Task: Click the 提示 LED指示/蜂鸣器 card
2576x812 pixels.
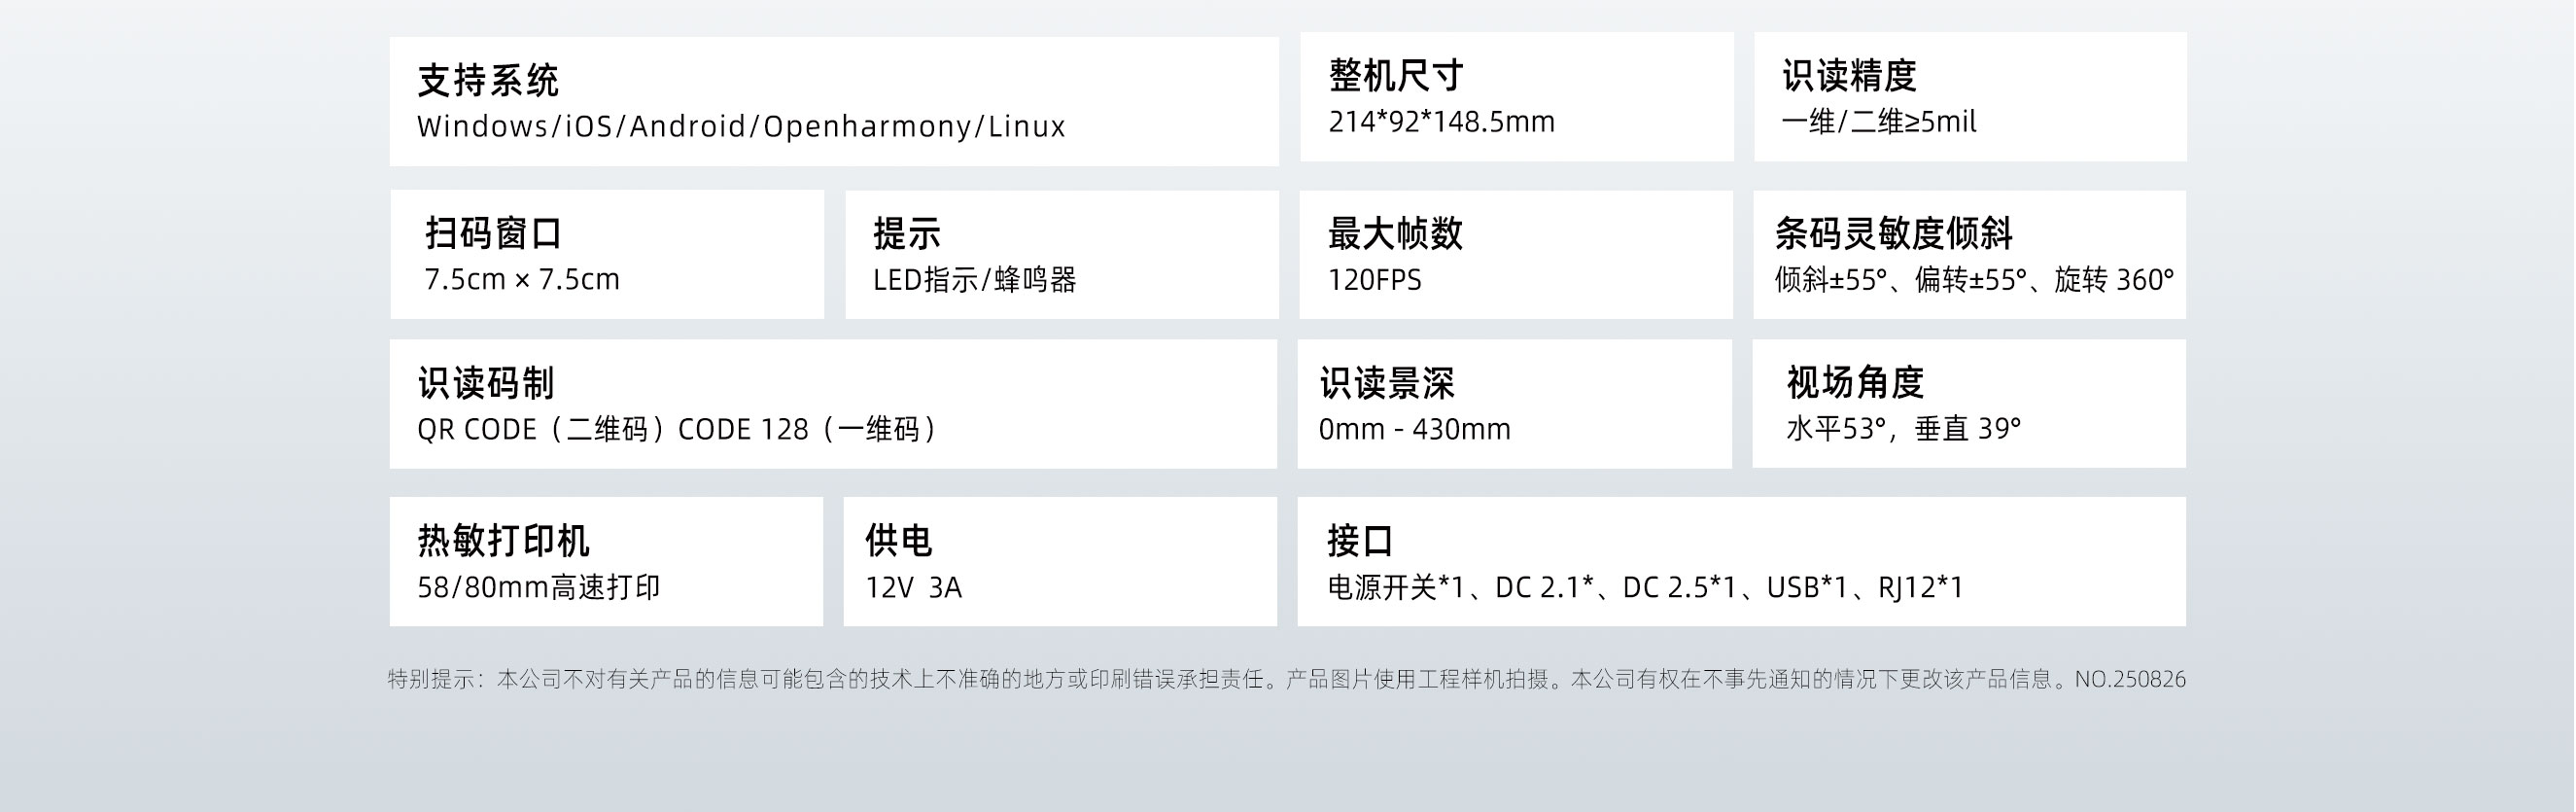Action: (x=1062, y=254)
